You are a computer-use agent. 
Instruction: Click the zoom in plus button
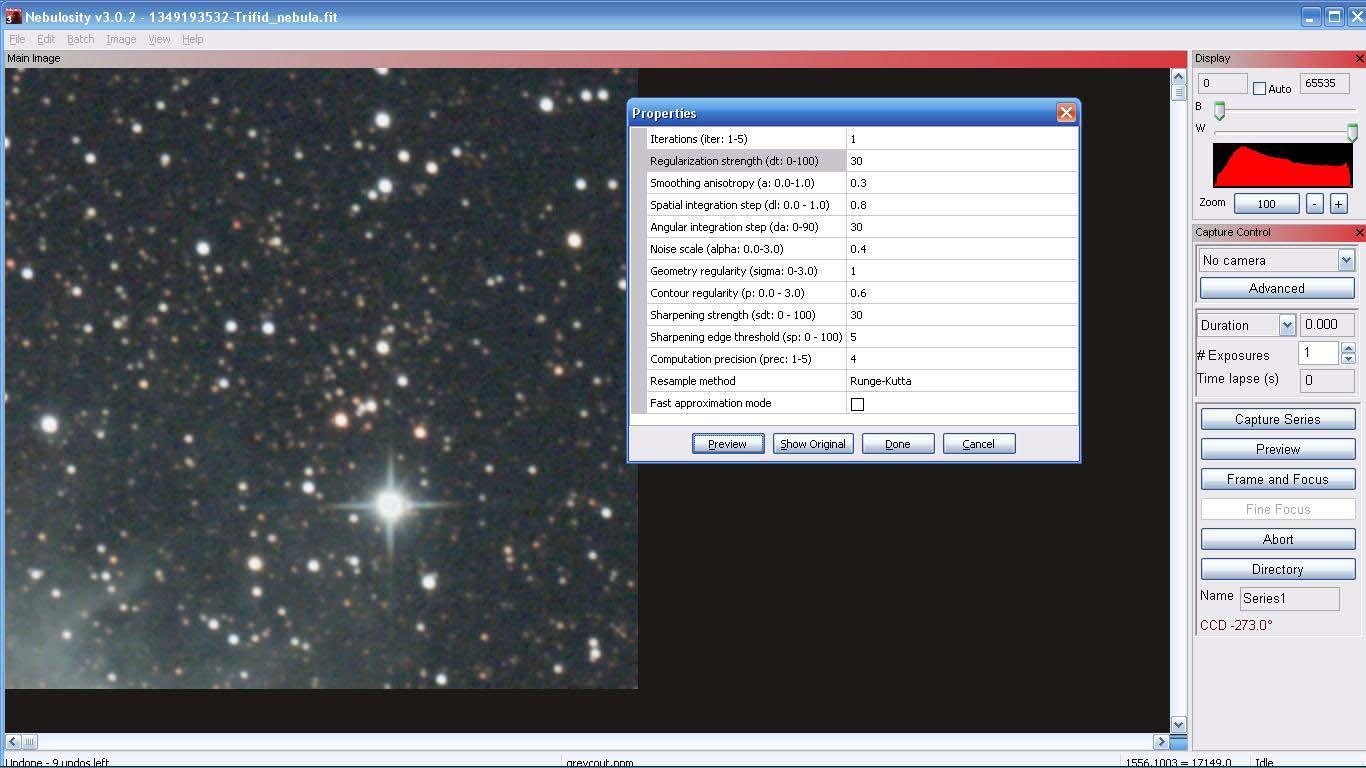click(x=1338, y=204)
